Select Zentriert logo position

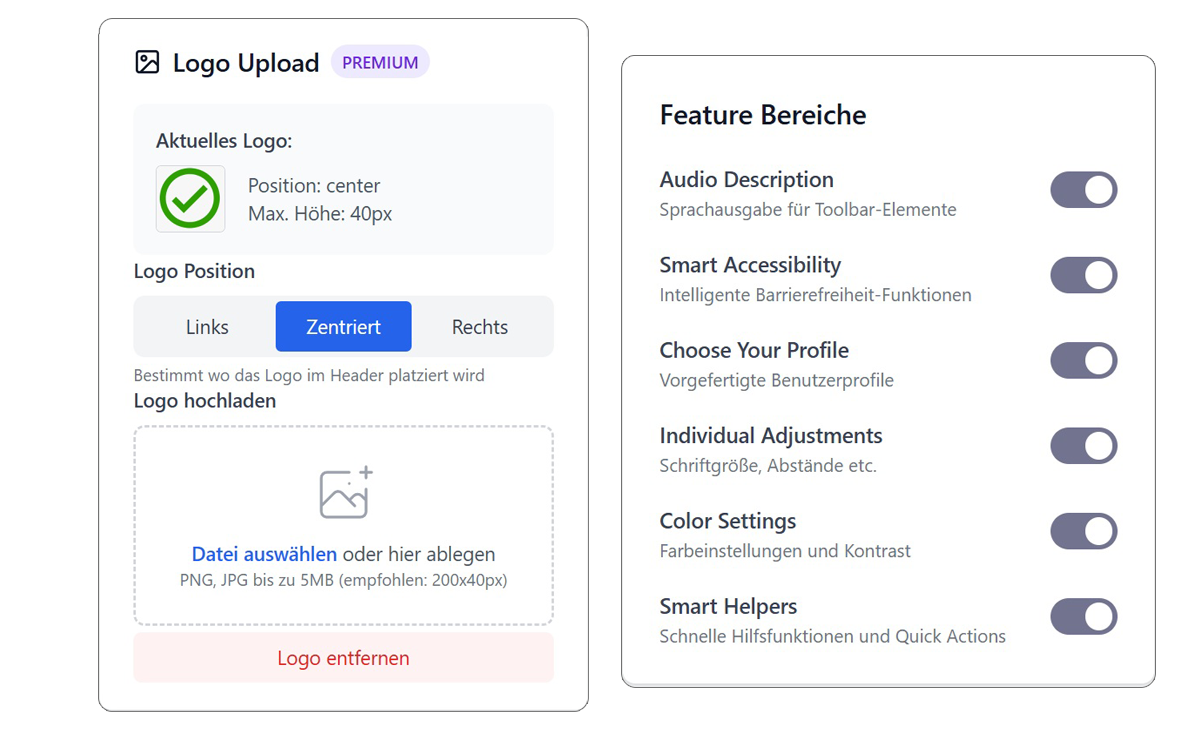click(343, 327)
